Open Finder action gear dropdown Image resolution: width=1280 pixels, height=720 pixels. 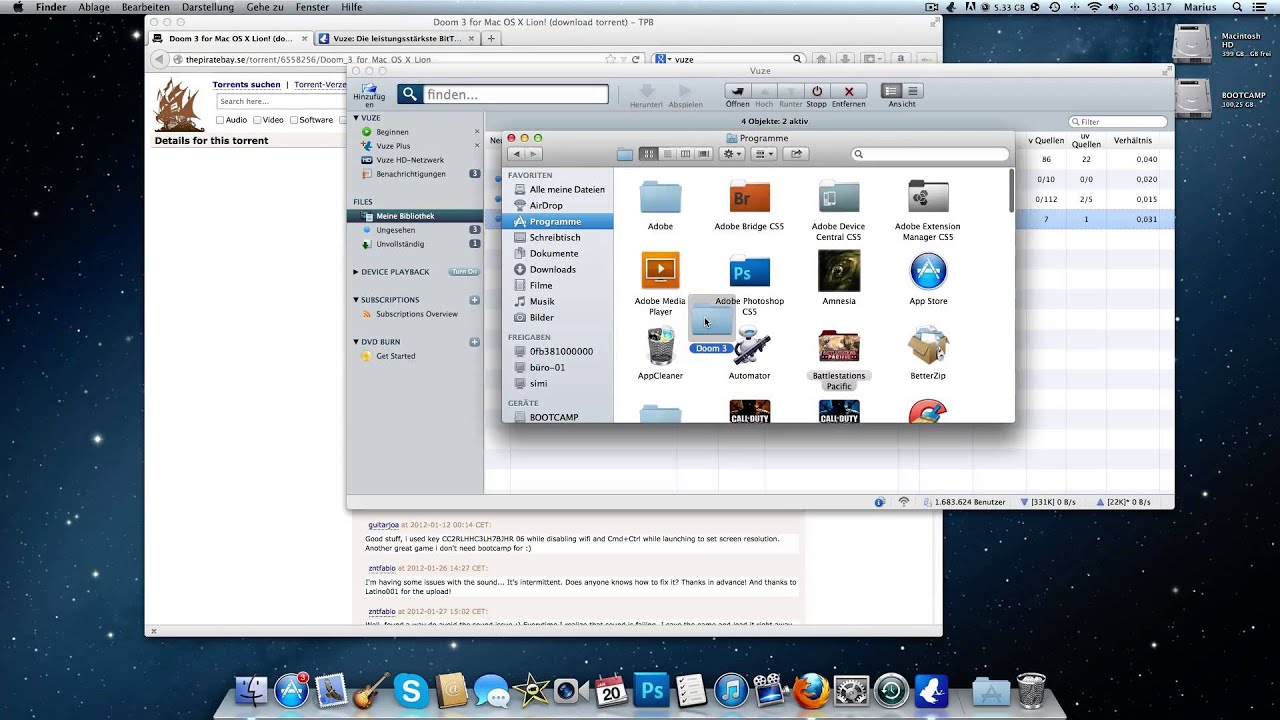(x=733, y=154)
